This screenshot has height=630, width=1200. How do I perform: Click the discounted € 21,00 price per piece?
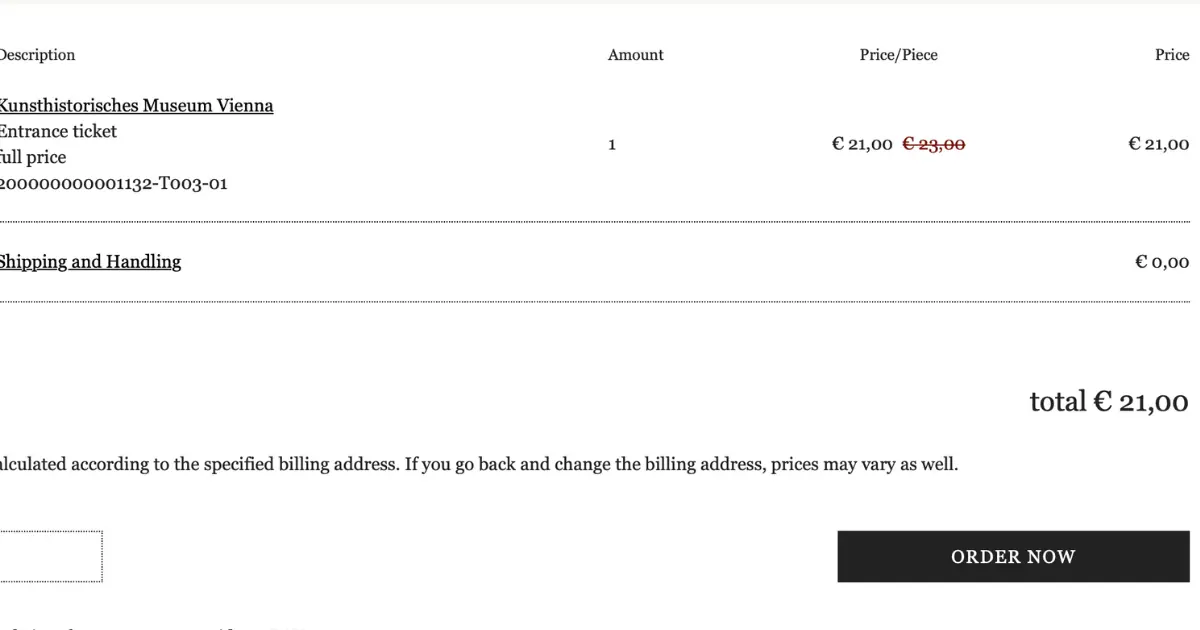(x=862, y=144)
